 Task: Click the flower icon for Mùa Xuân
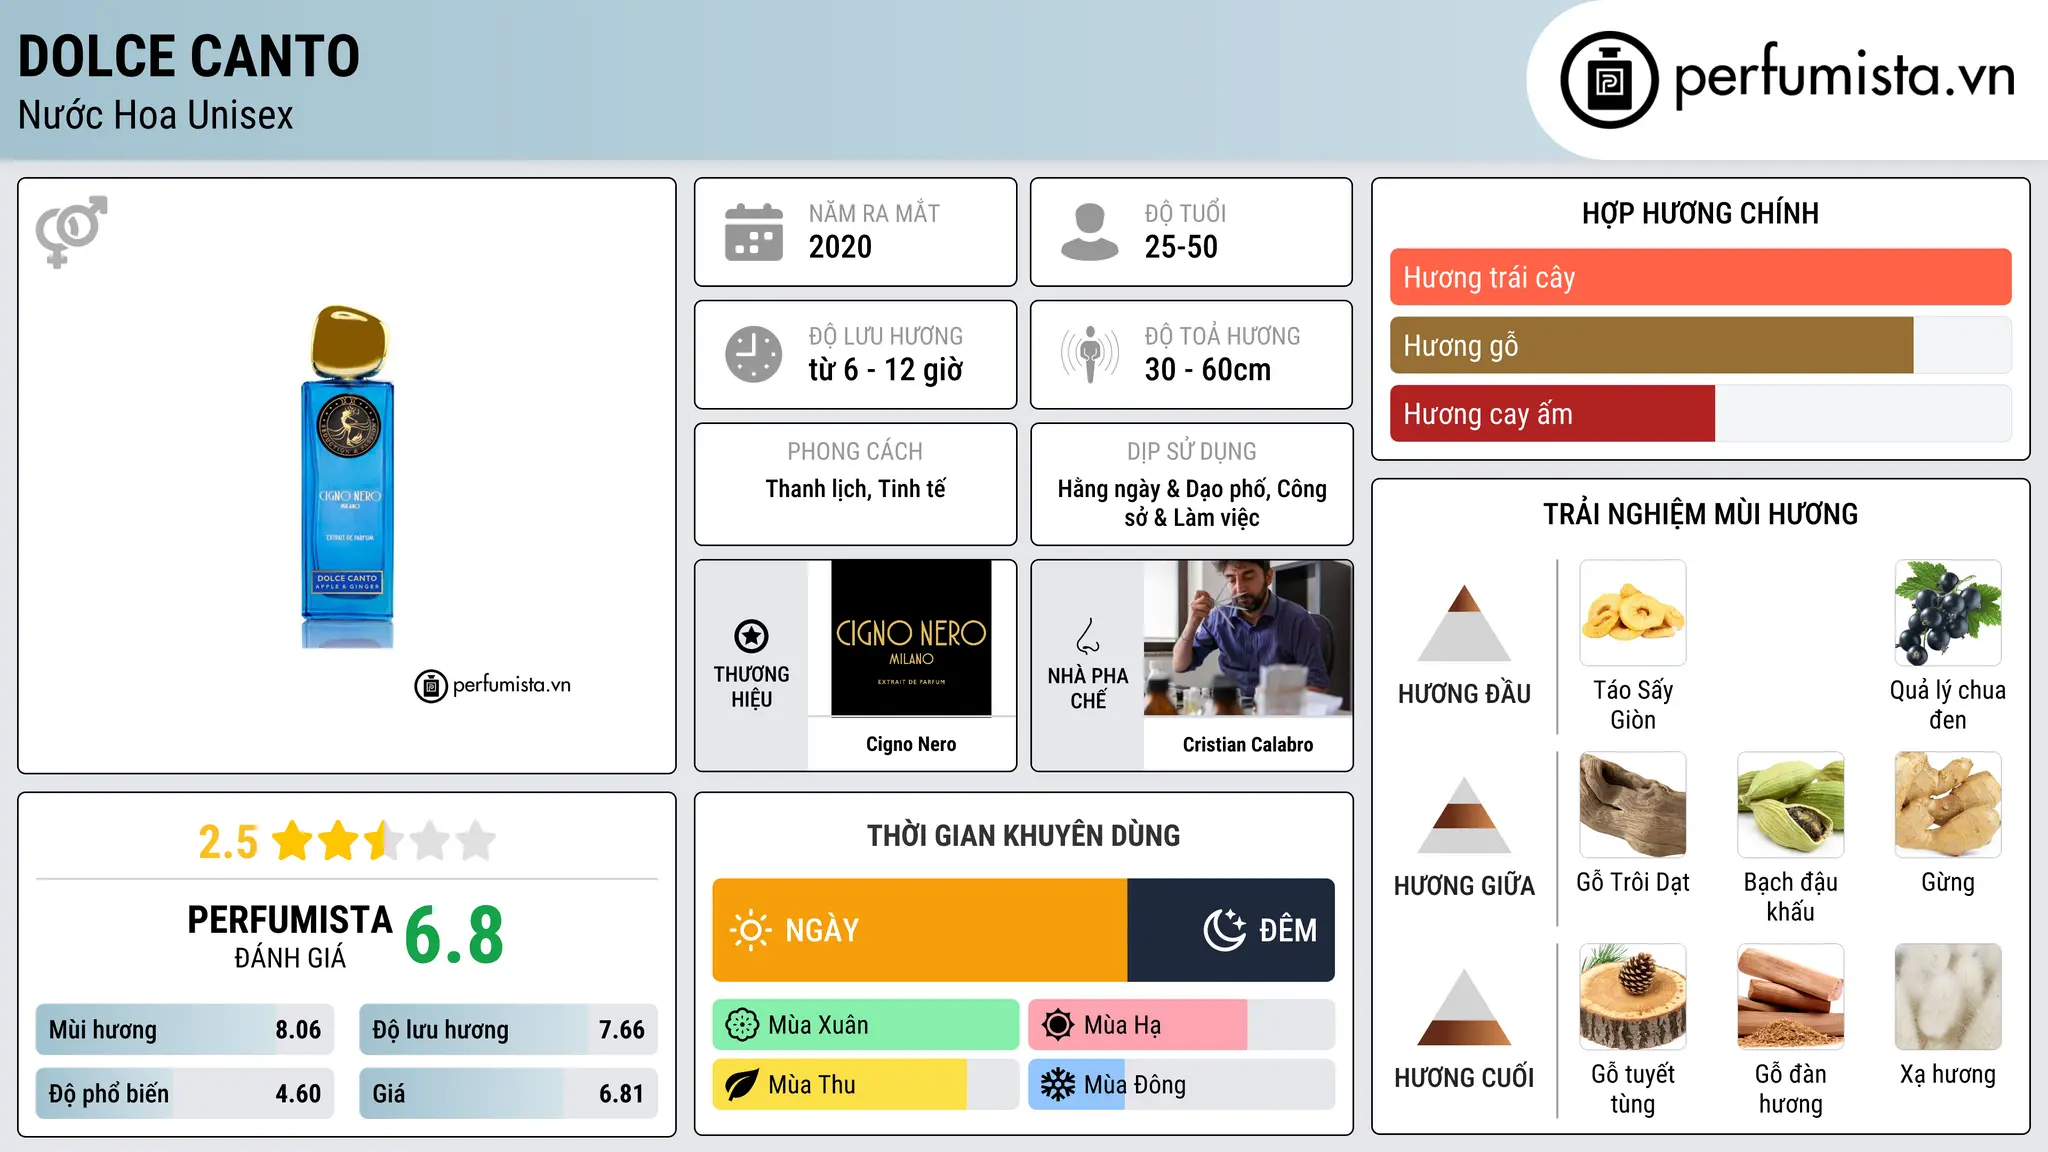tap(742, 1025)
